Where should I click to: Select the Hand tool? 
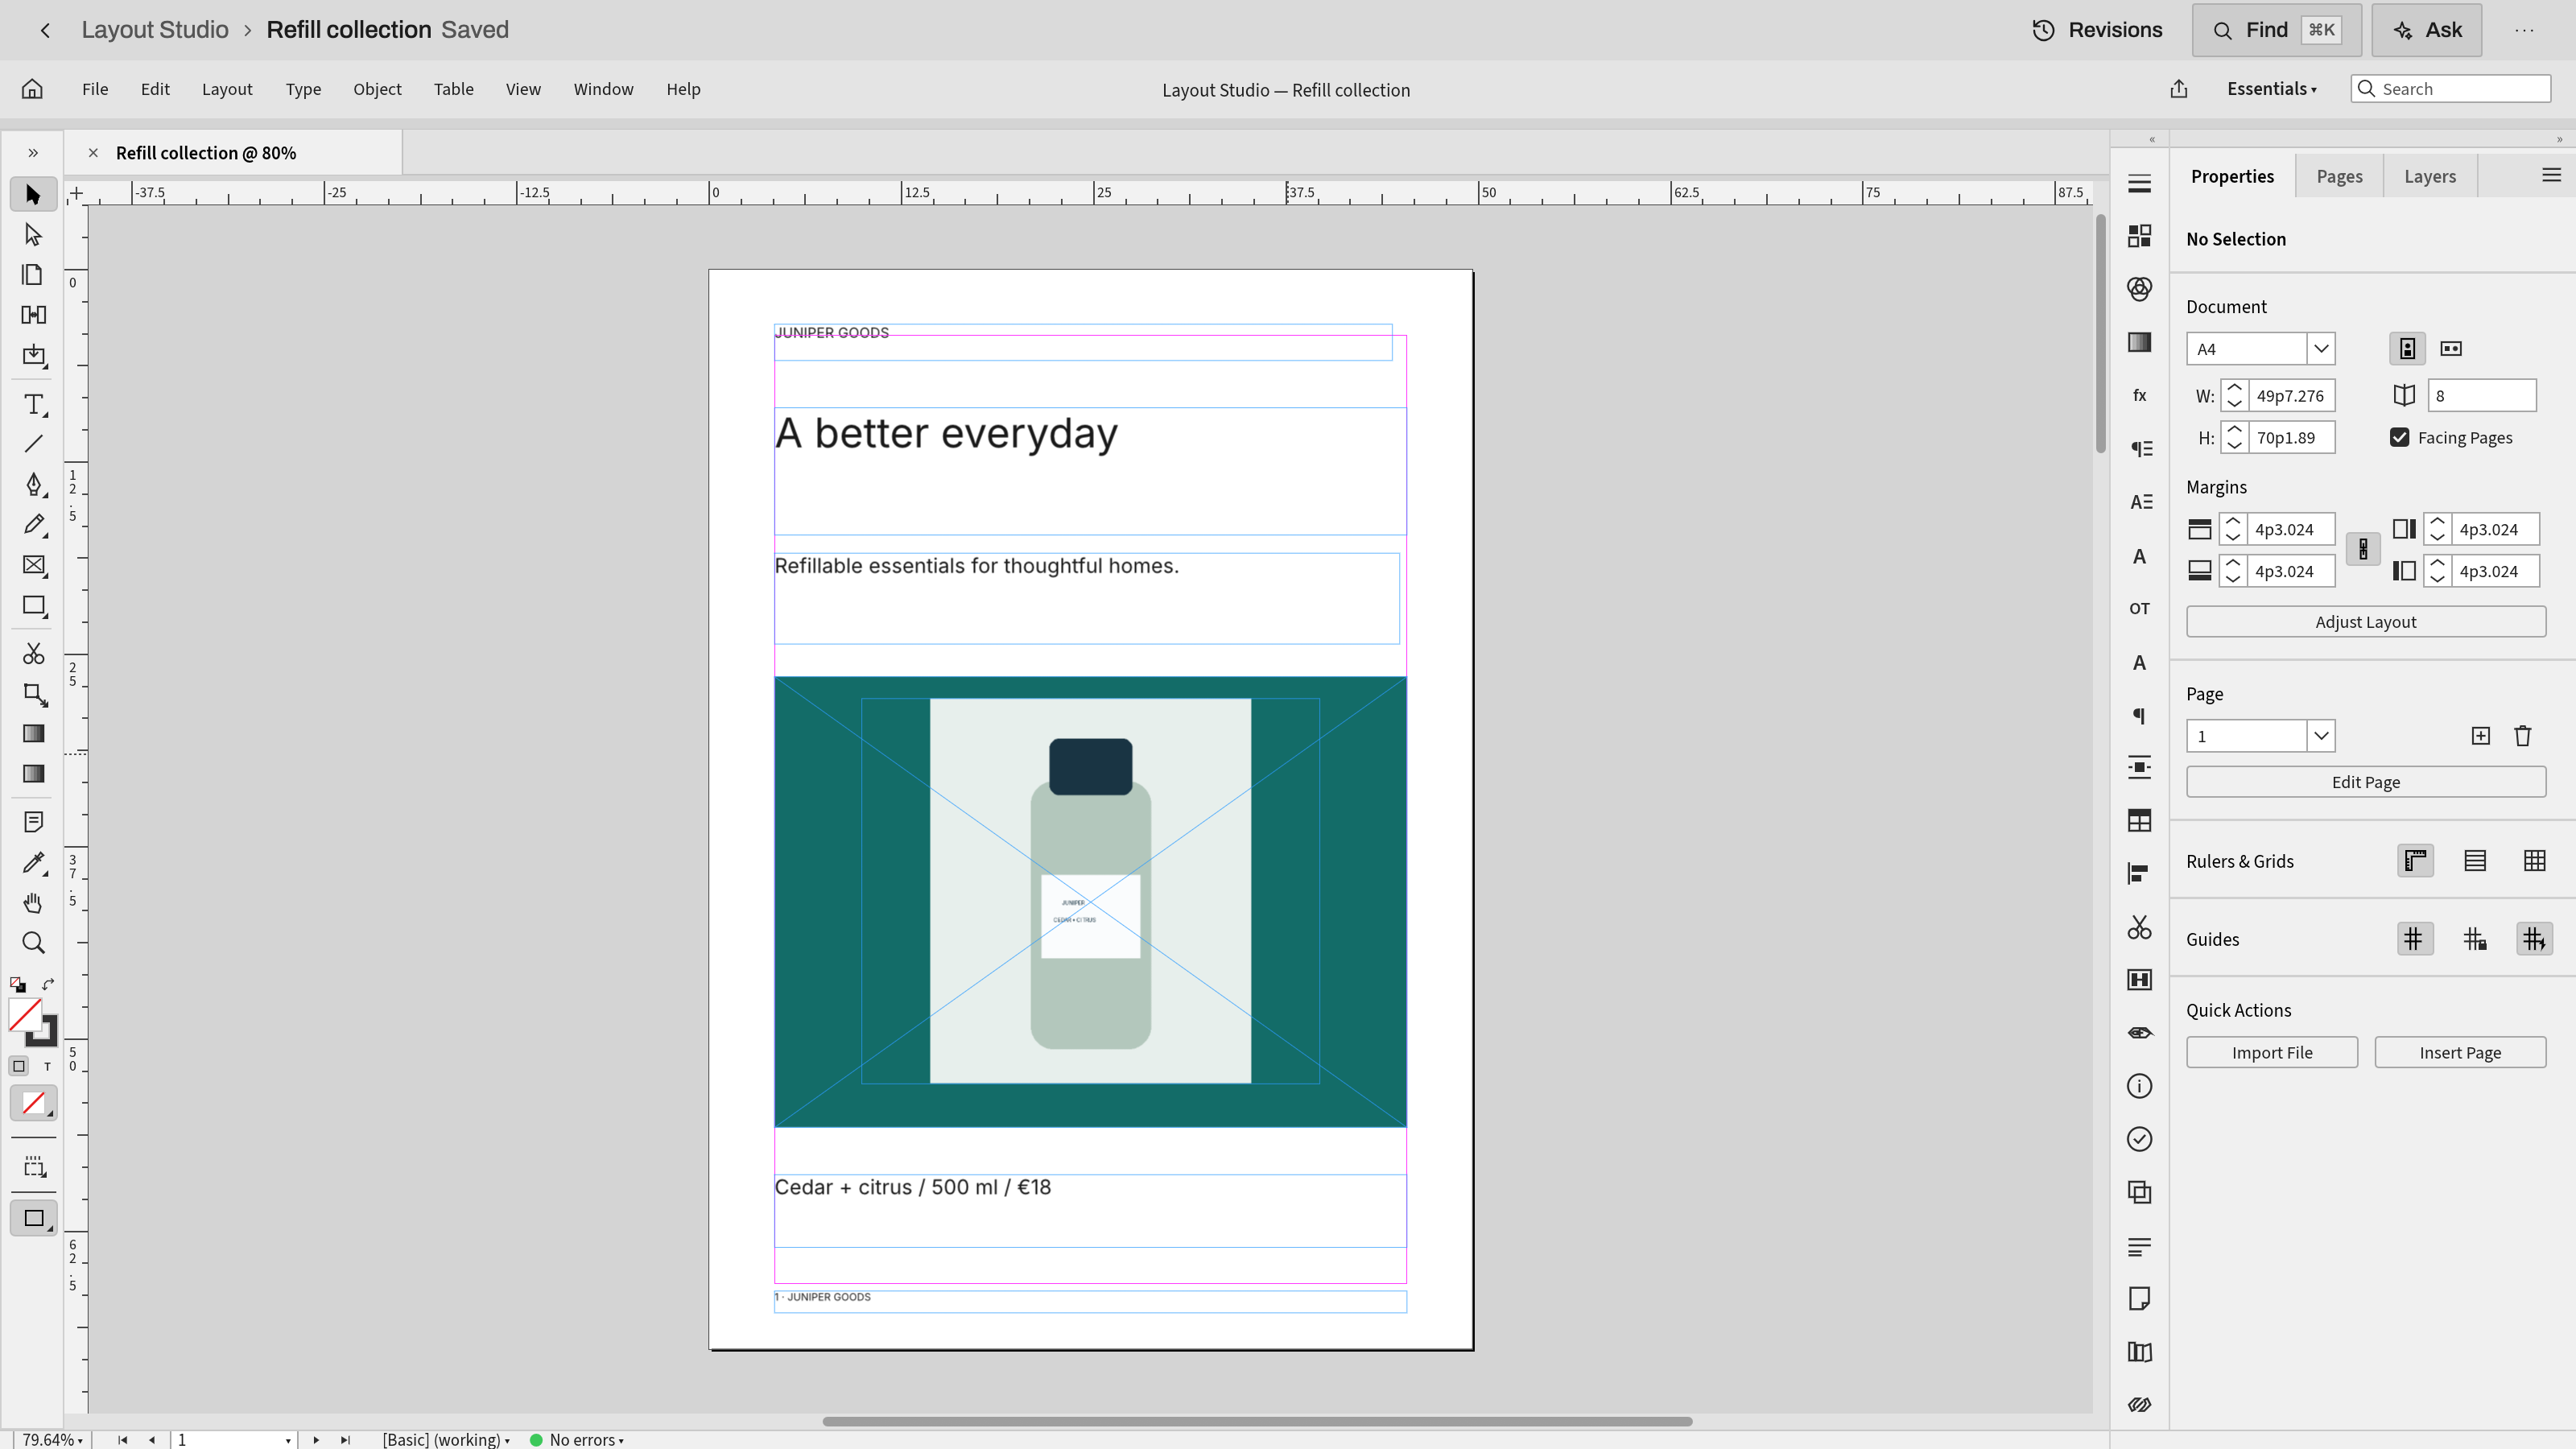coord(33,903)
